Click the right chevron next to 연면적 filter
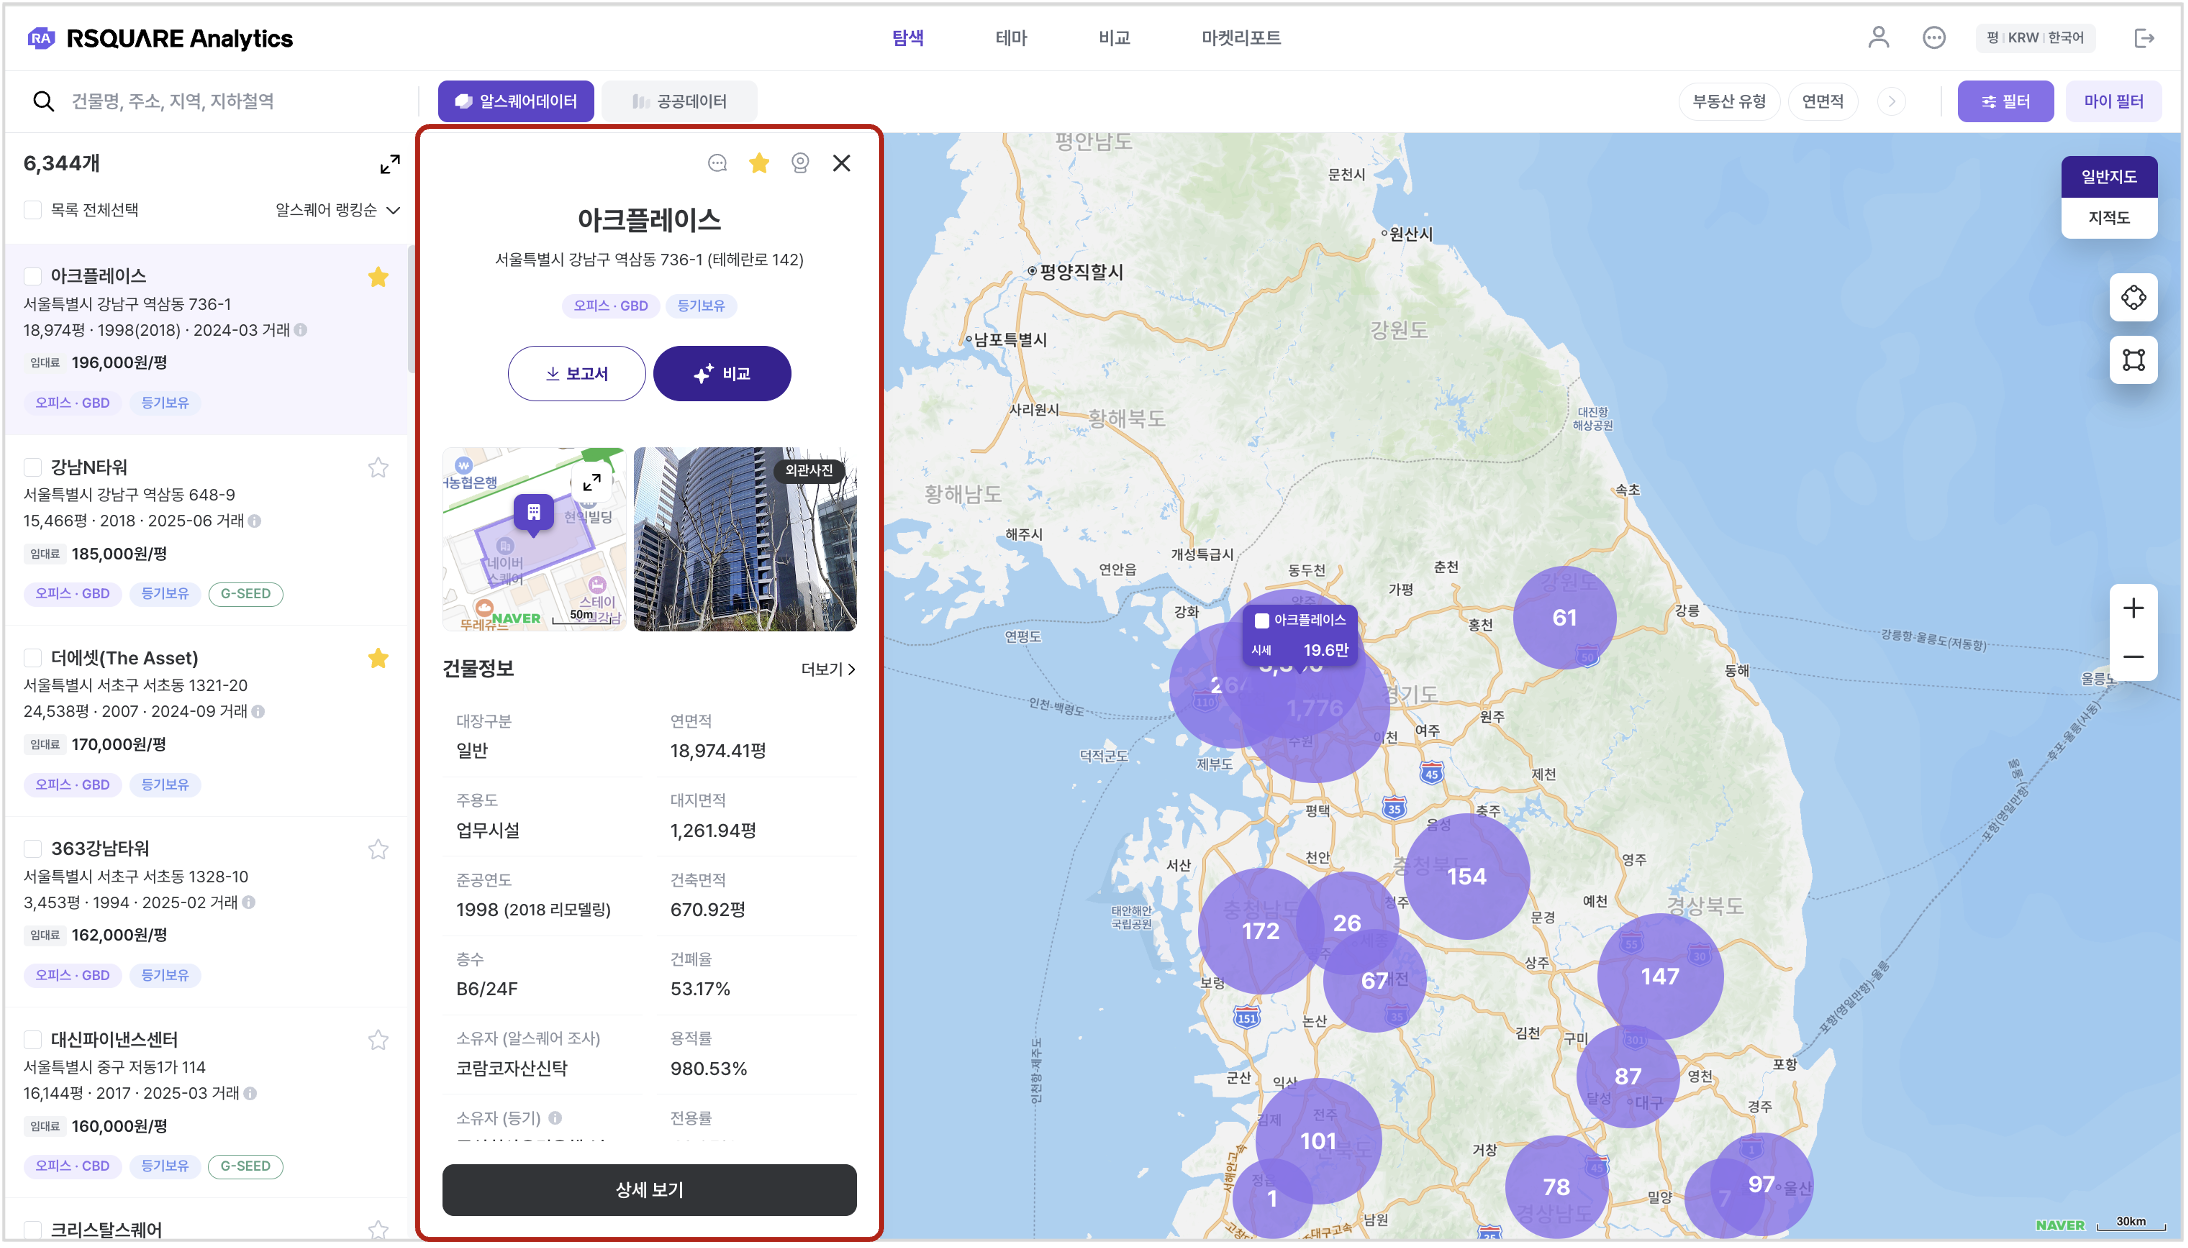Image resolution: width=2188 pixels, height=1248 pixels. pyautogui.click(x=1891, y=101)
